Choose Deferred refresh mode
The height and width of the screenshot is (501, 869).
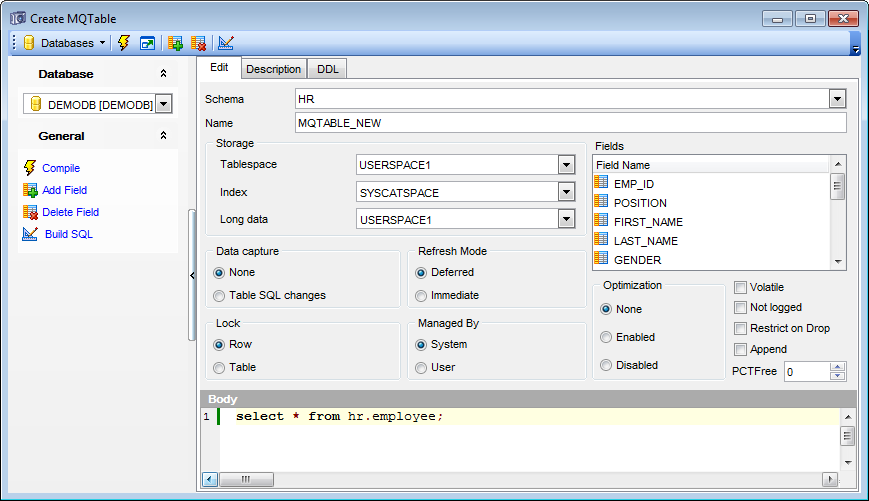(421, 273)
